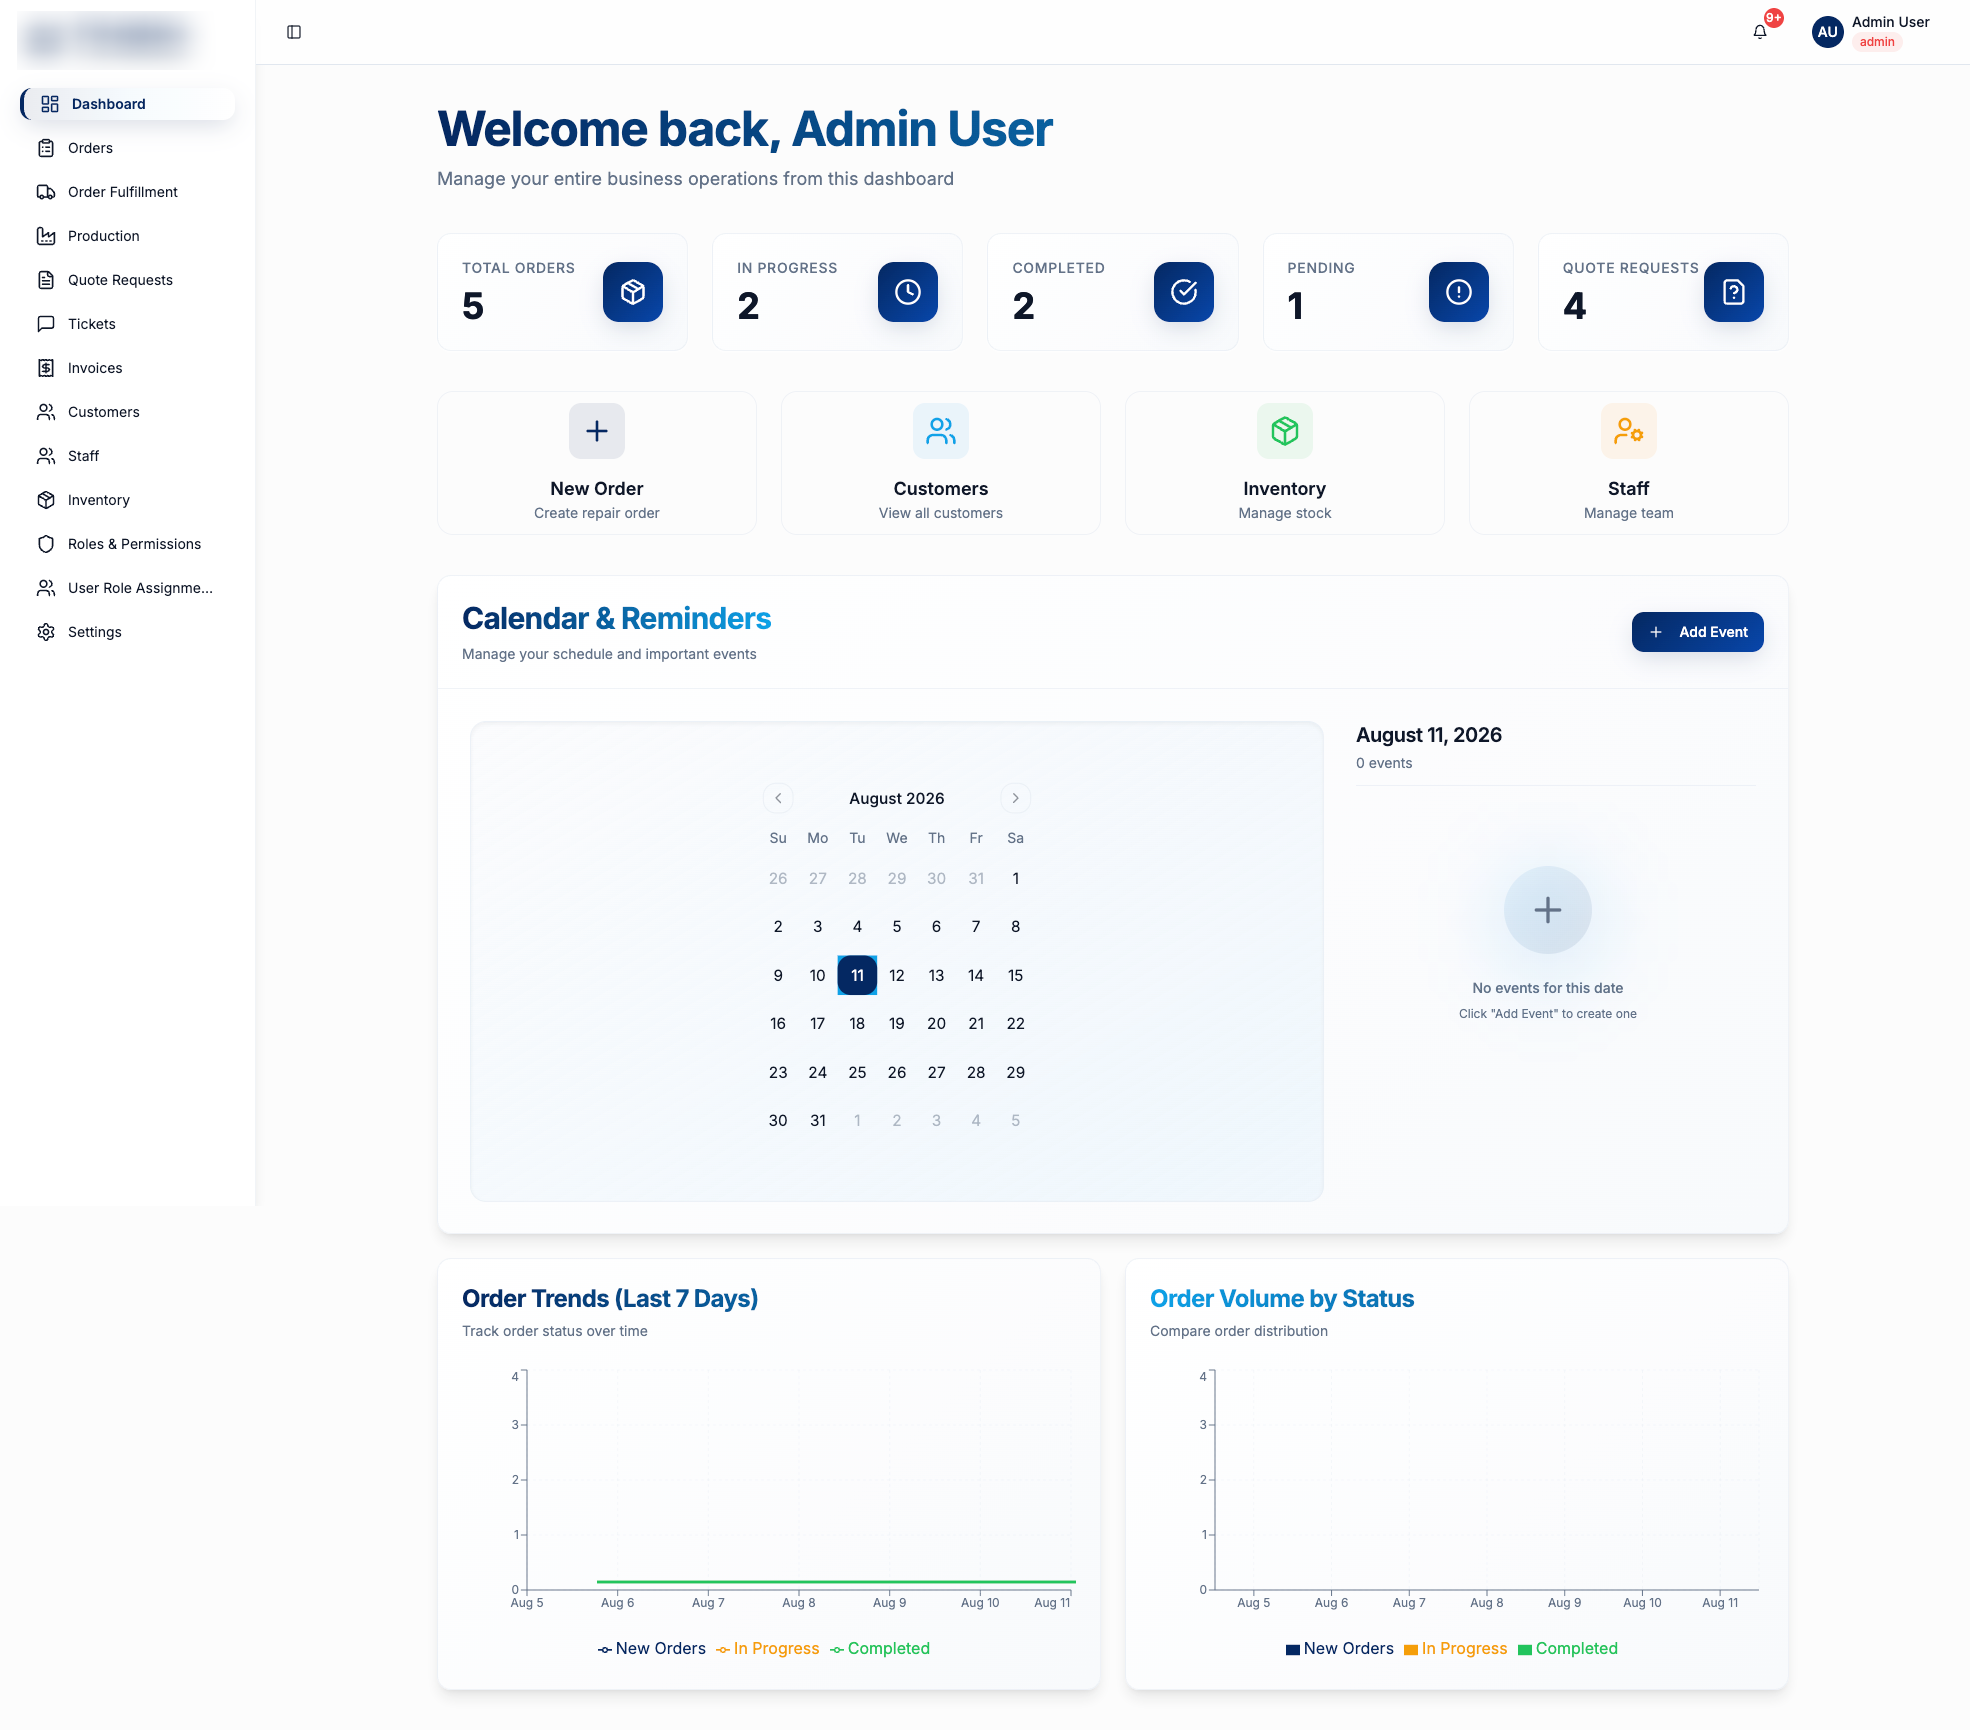Image resolution: width=1970 pixels, height=1730 pixels.
Task: Toggle the sidebar collapse icon
Action: click(294, 32)
